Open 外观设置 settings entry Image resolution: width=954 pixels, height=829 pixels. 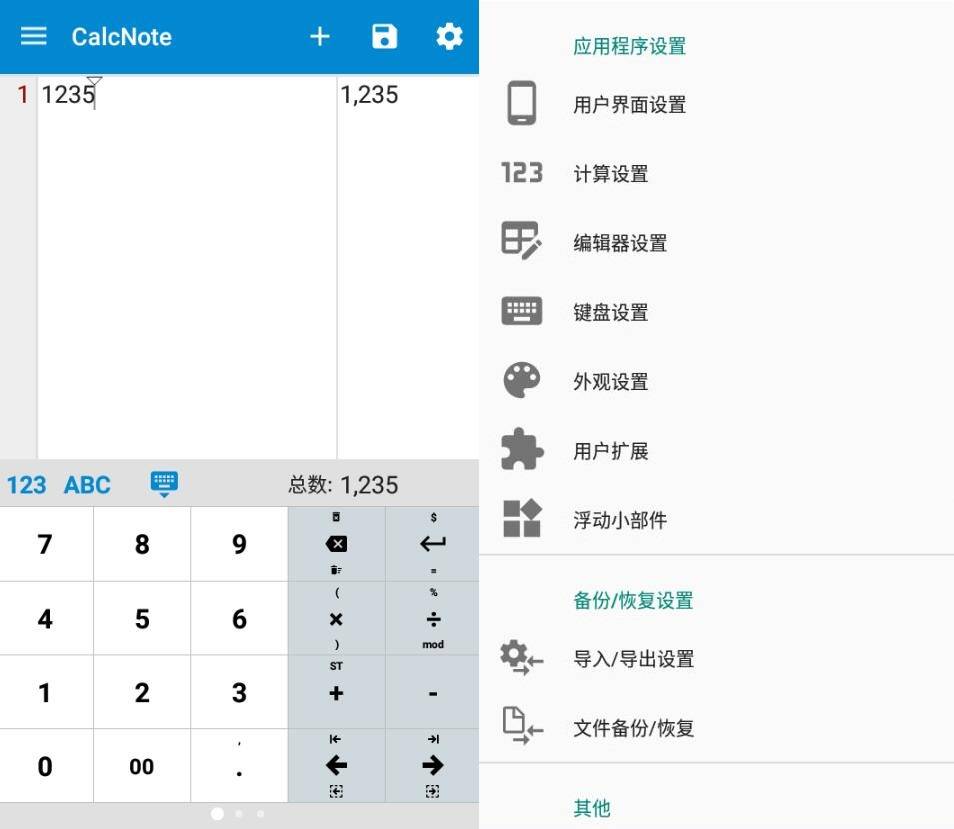[716, 381]
